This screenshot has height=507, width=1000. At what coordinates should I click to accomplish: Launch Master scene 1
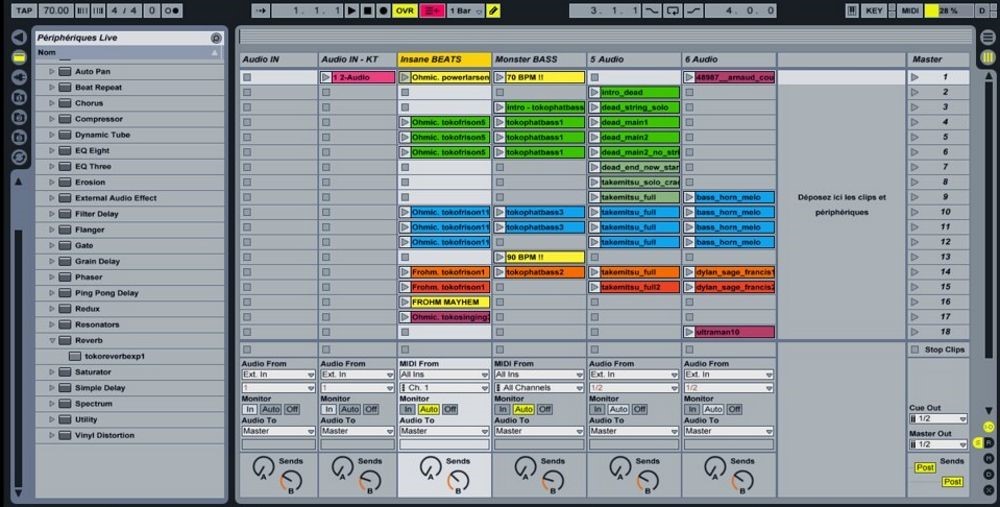(915, 77)
